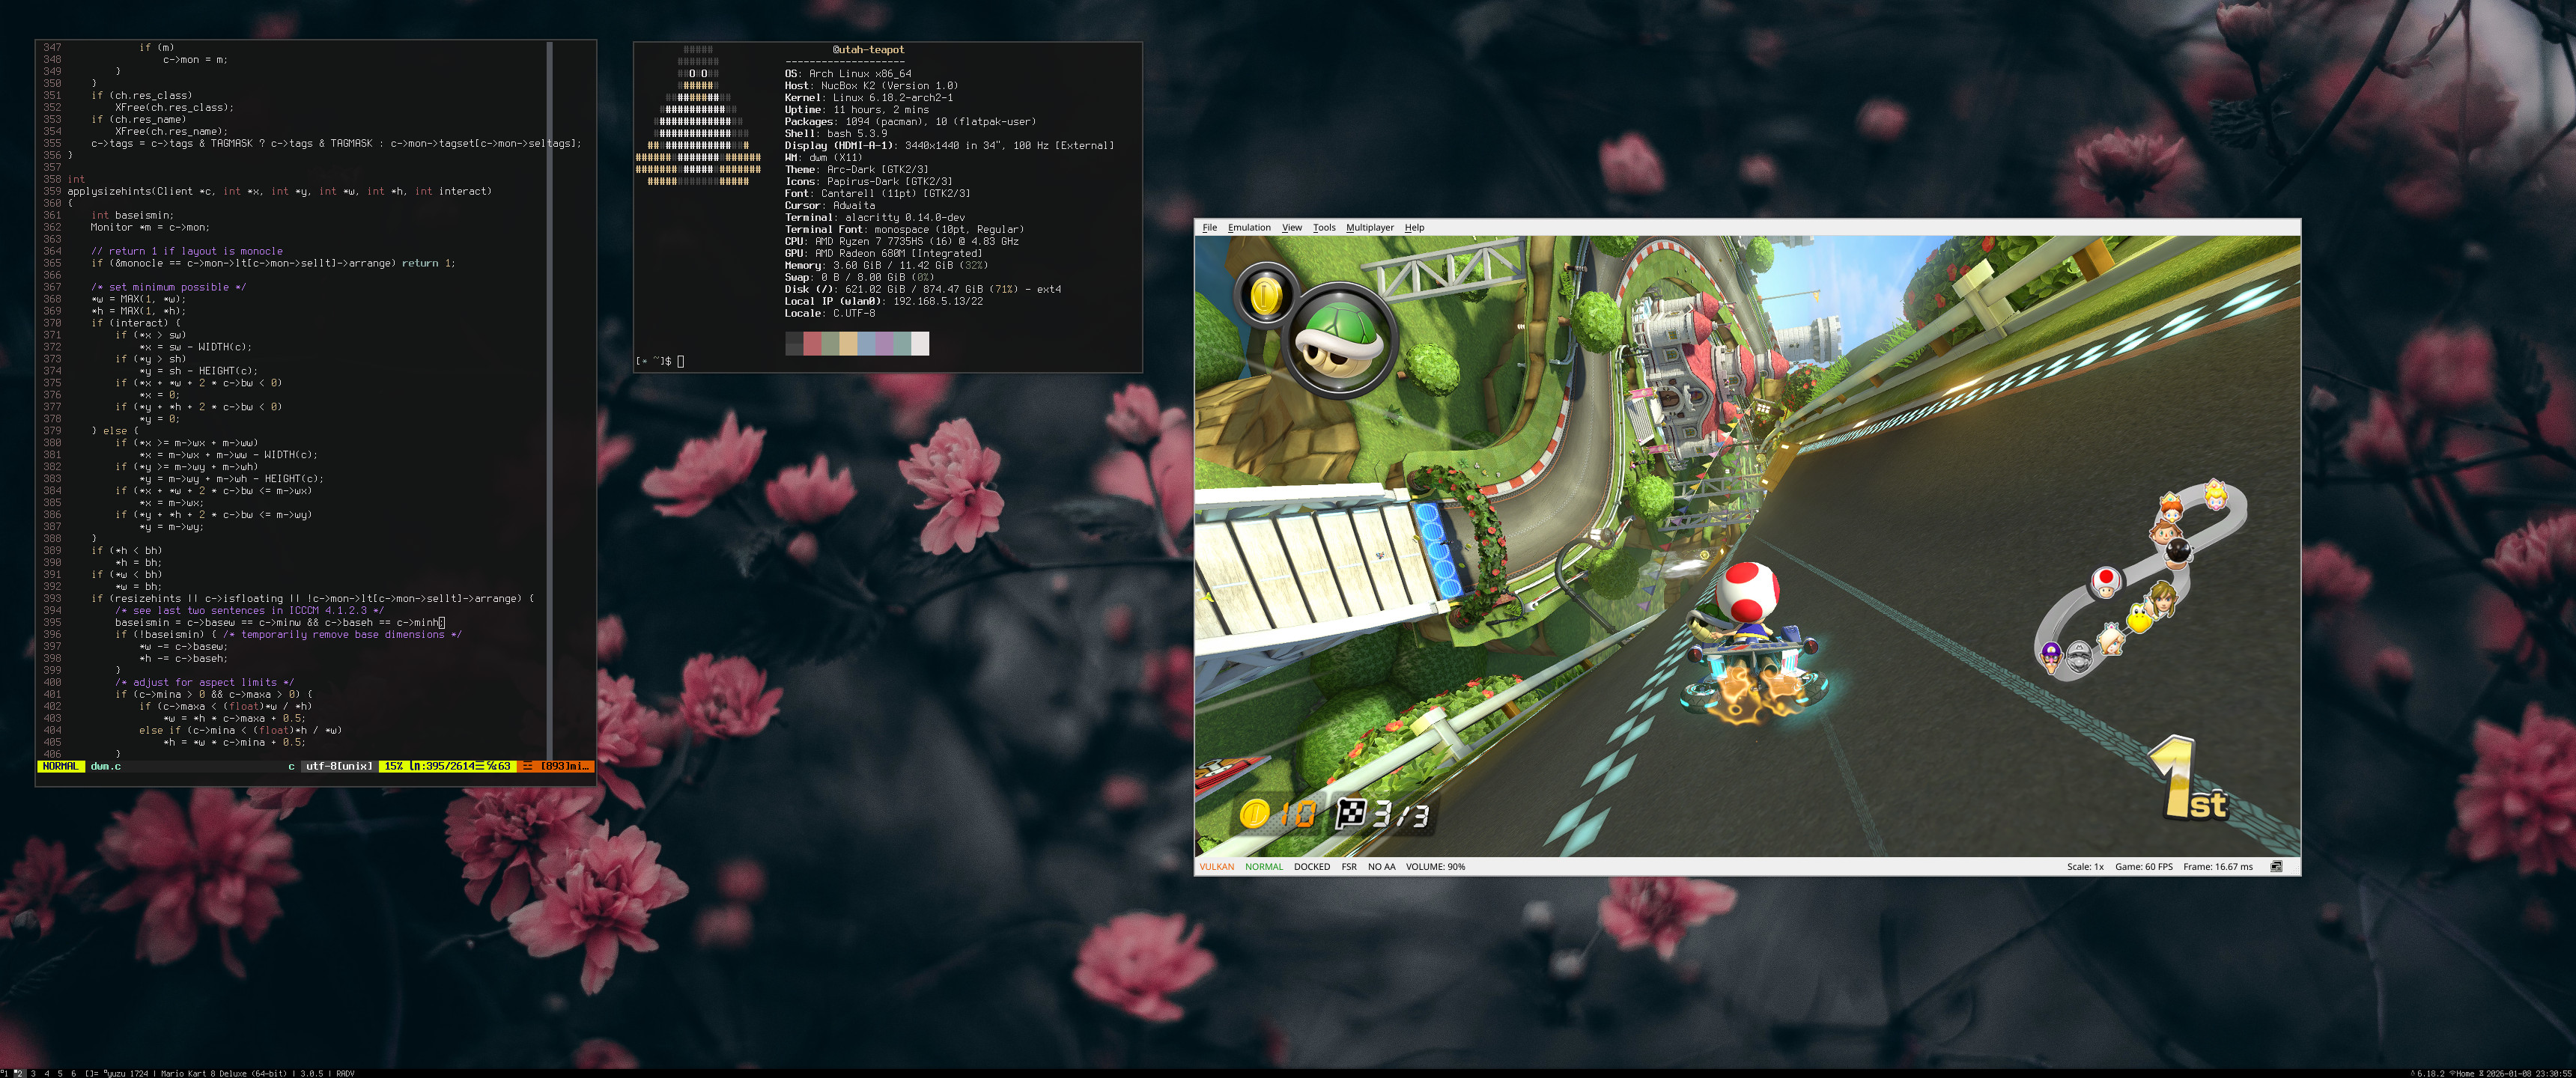Viewport: 2576px width, 1078px height.
Task: Open the File menu in yuzu
Action: (1209, 228)
